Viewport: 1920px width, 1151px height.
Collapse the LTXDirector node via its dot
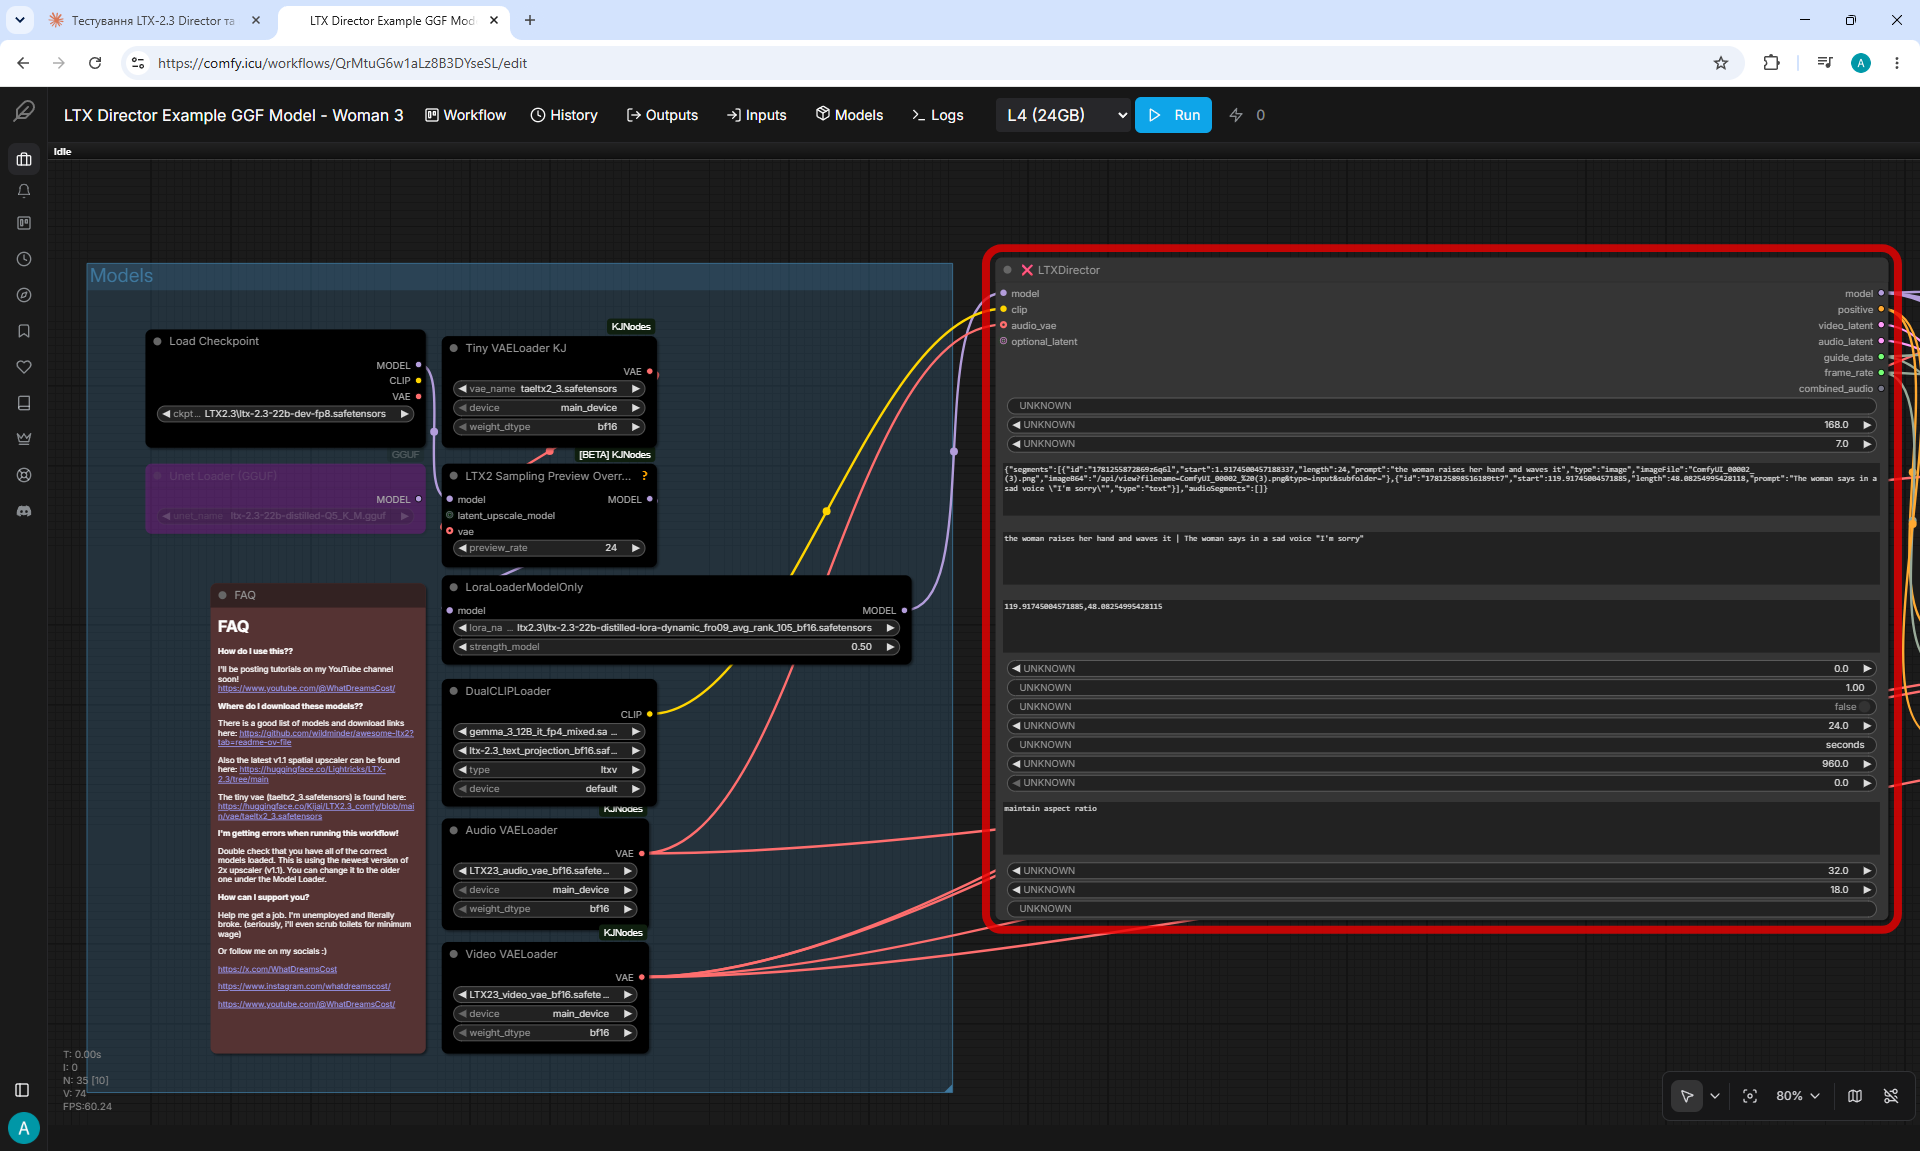(1007, 270)
